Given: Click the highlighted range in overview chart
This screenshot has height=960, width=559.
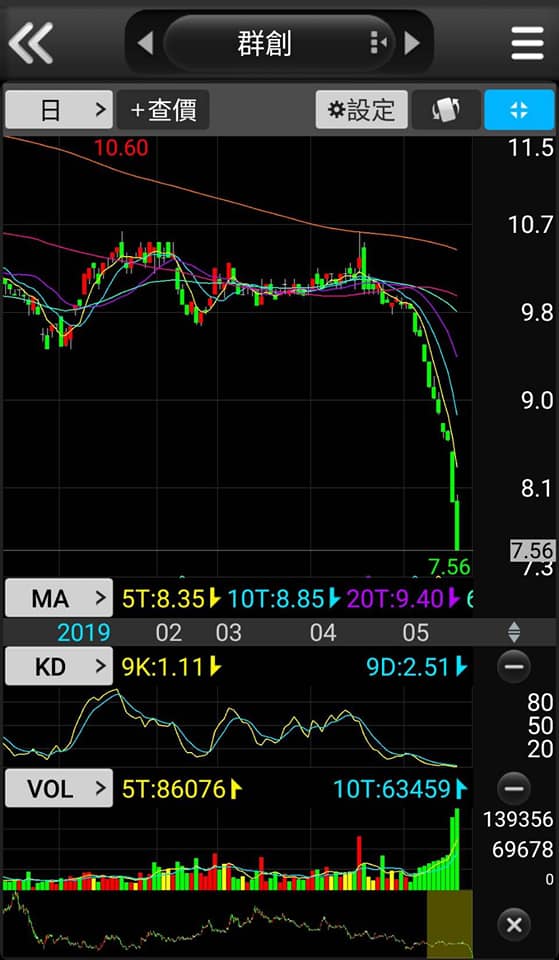Looking at the screenshot, I should click(x=449, y=924).
